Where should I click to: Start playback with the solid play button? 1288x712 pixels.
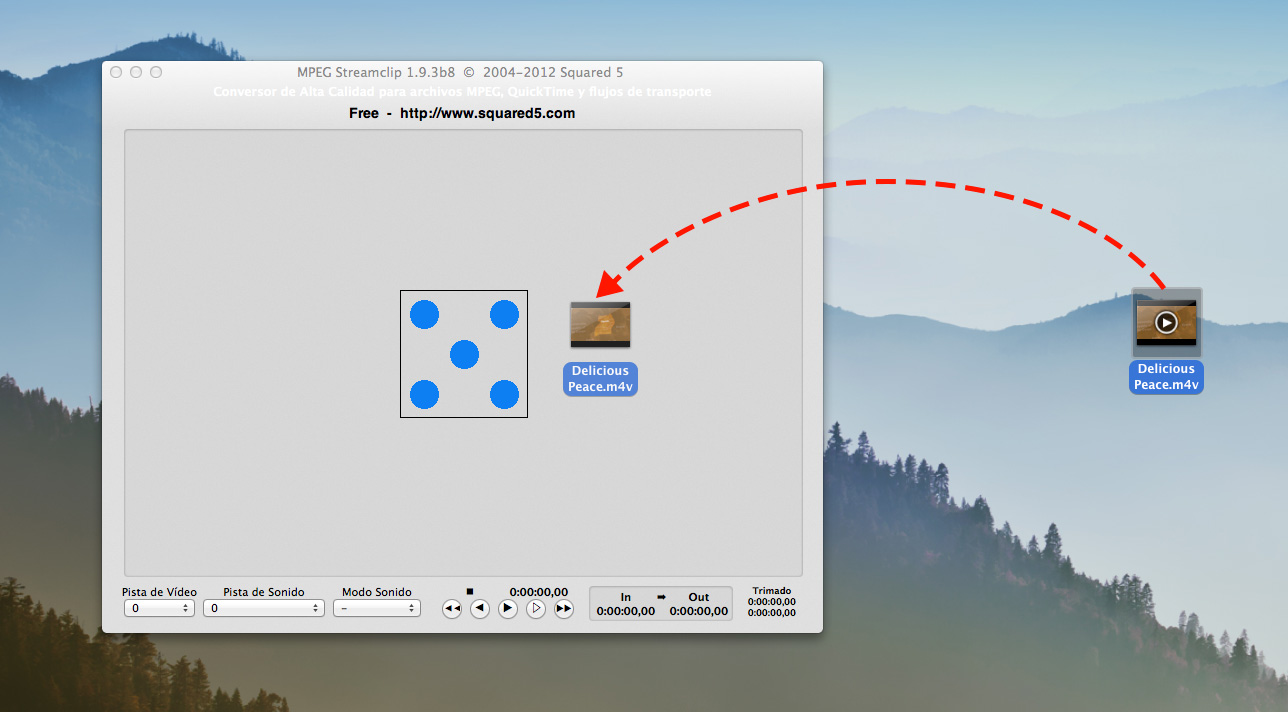tap(508, 608)
